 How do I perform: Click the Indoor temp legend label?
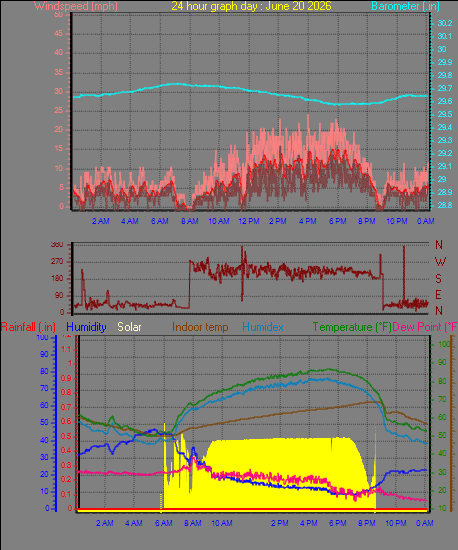[200, 327]
